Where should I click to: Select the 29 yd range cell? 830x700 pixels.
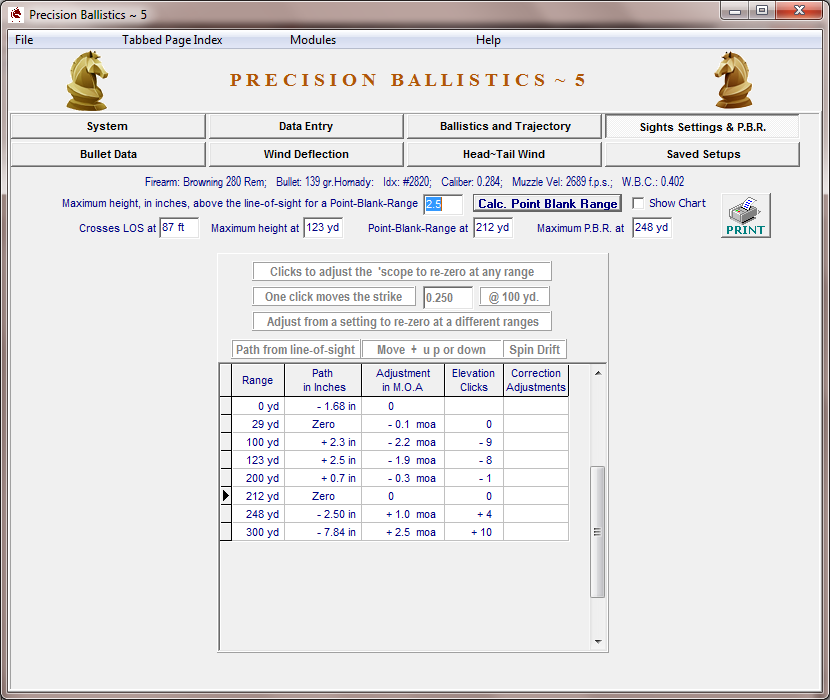click(x=258, y=424)
